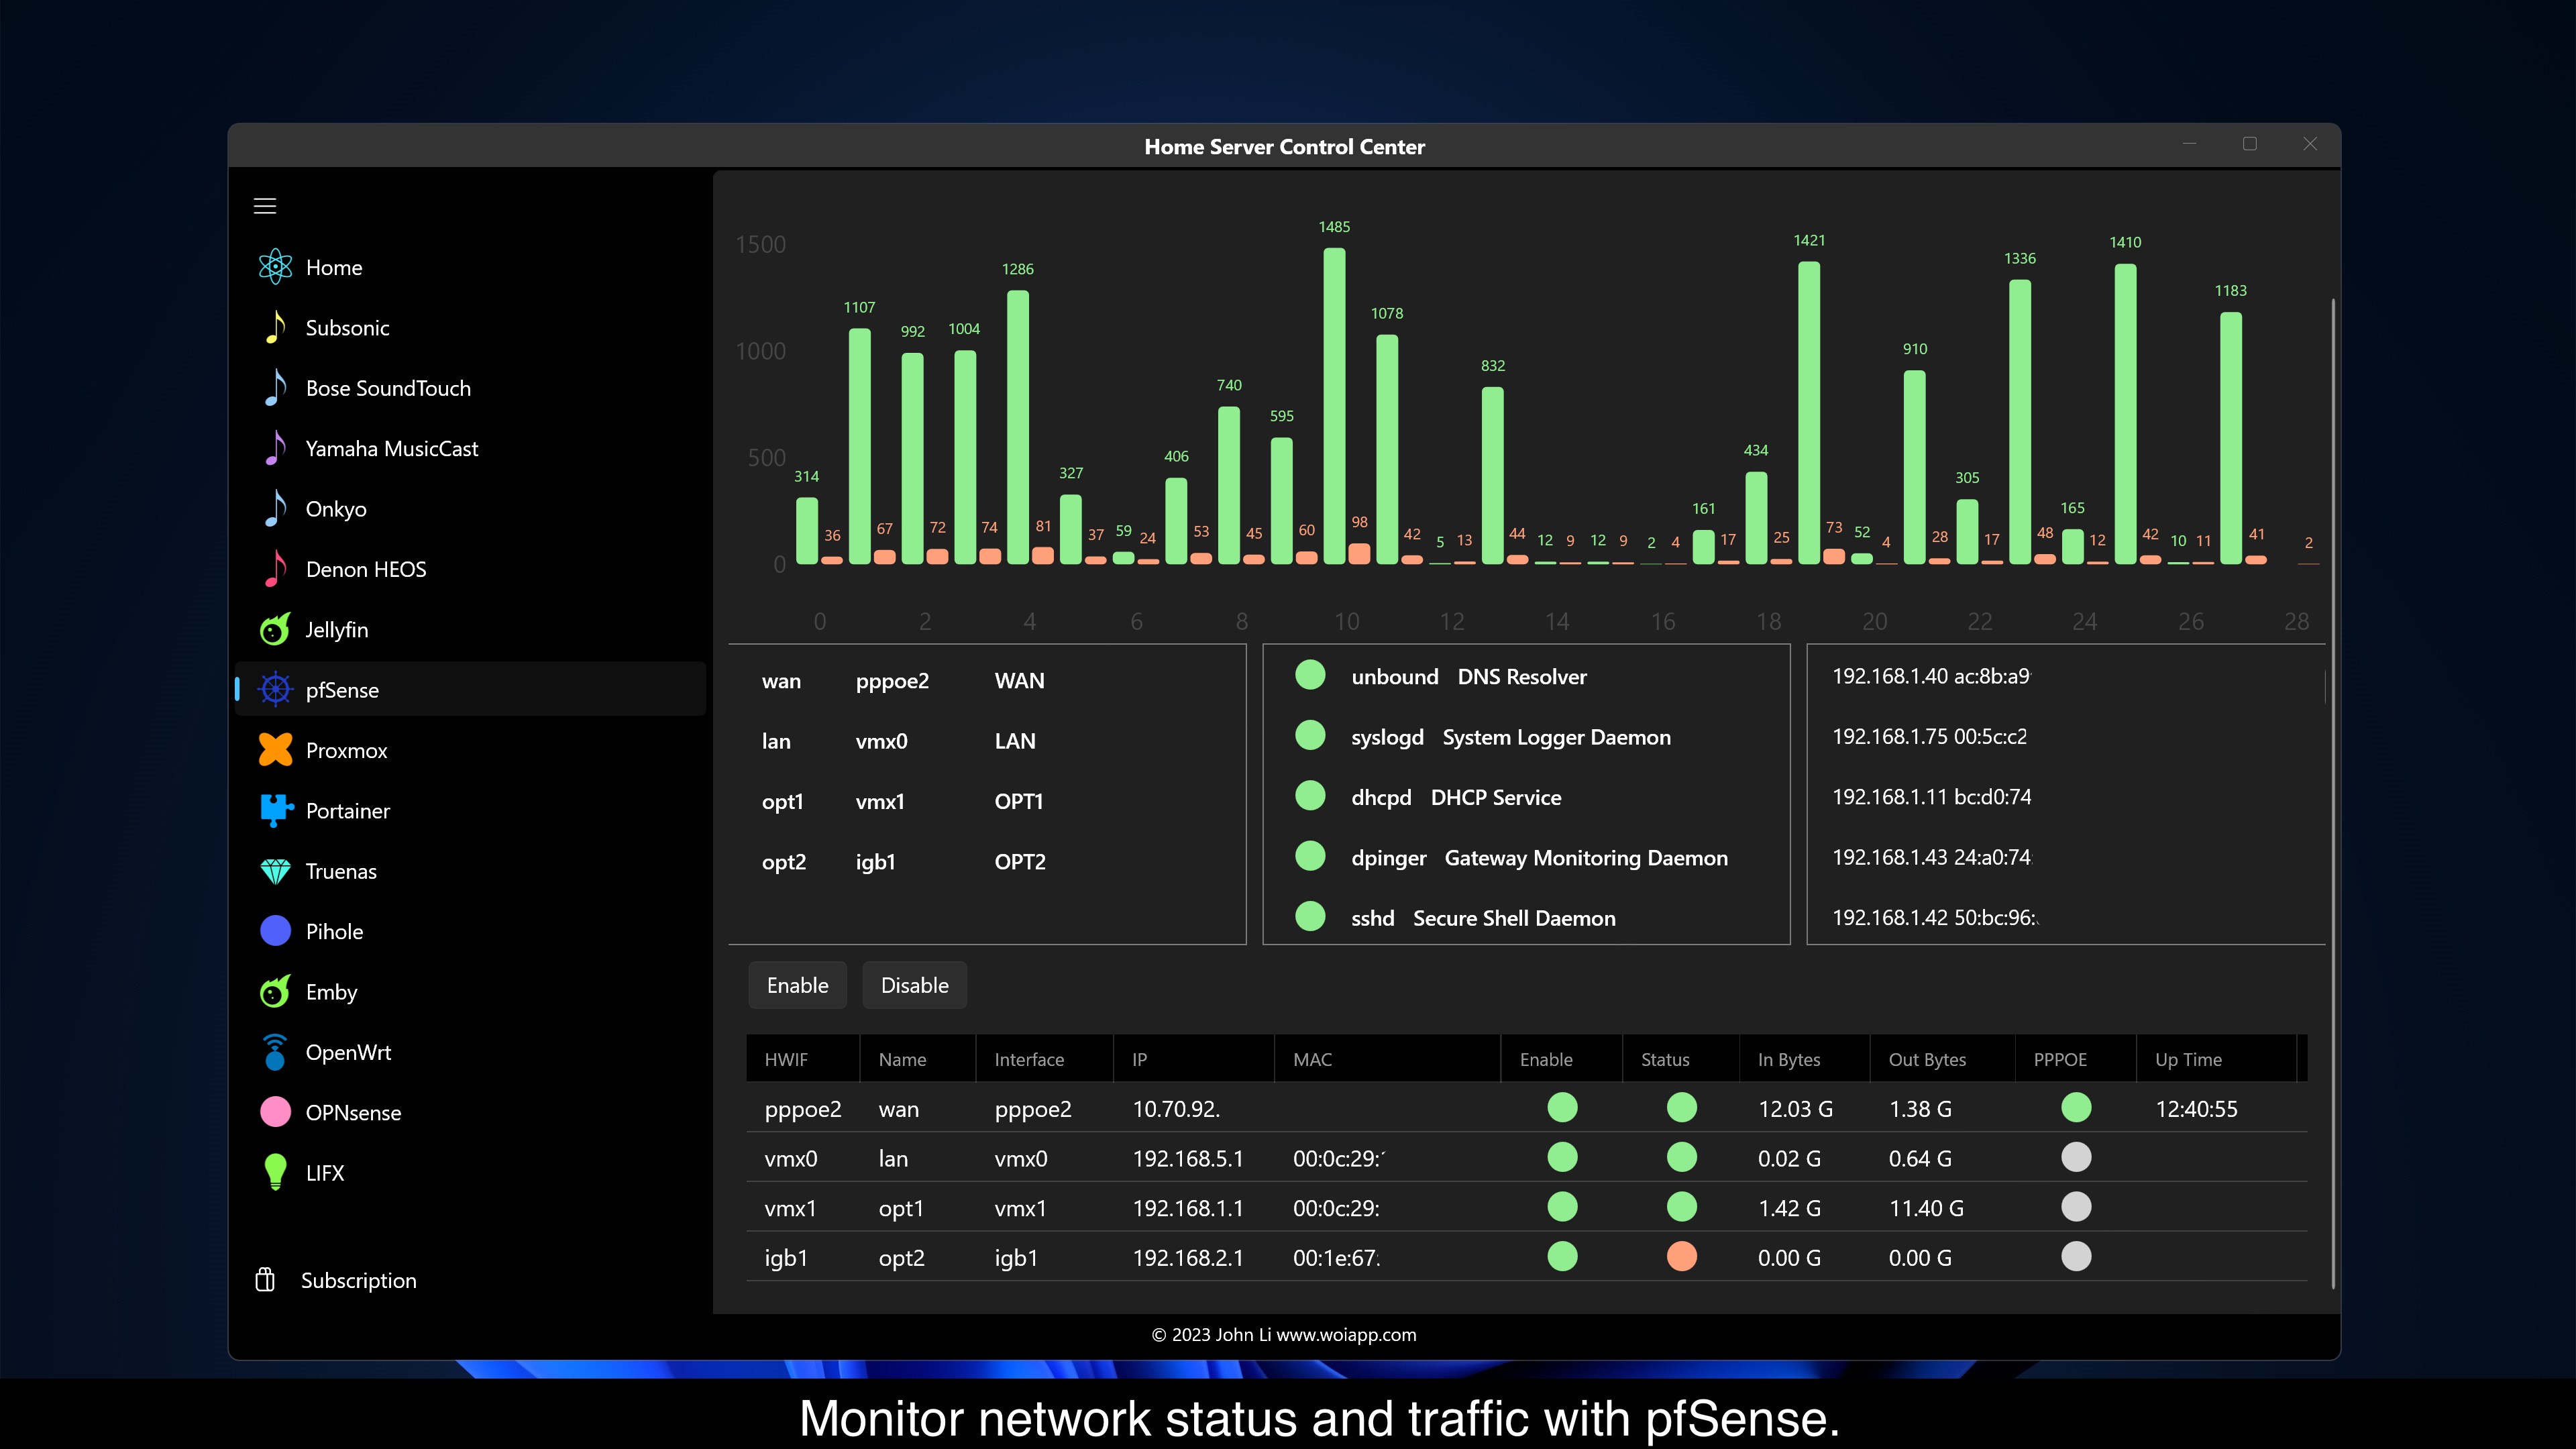Toggle the orange Status indicator for igb1
The height and width of the screenshot is (1449, 2576).
tap(1681, 1257)
